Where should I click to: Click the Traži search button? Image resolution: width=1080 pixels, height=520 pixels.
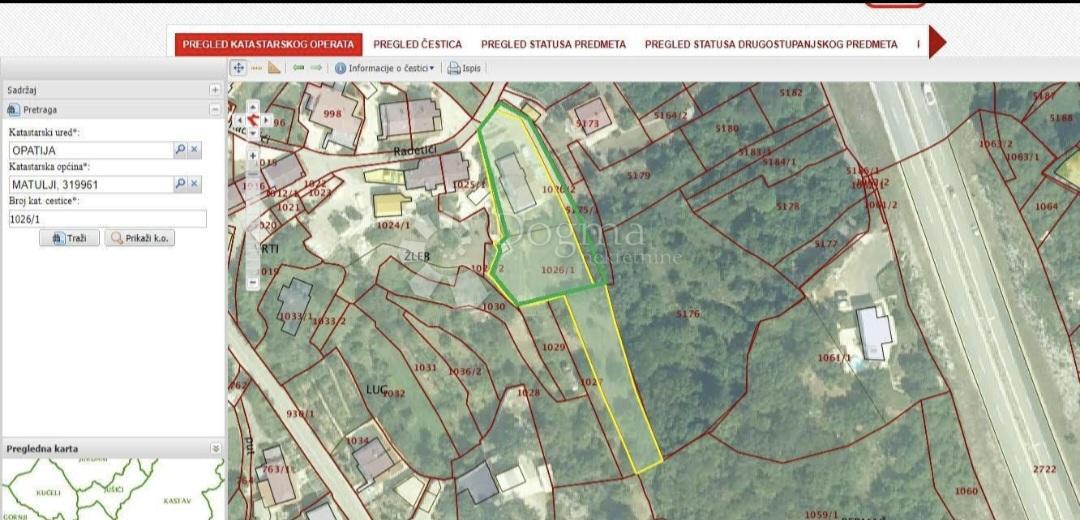pos(70,238)
